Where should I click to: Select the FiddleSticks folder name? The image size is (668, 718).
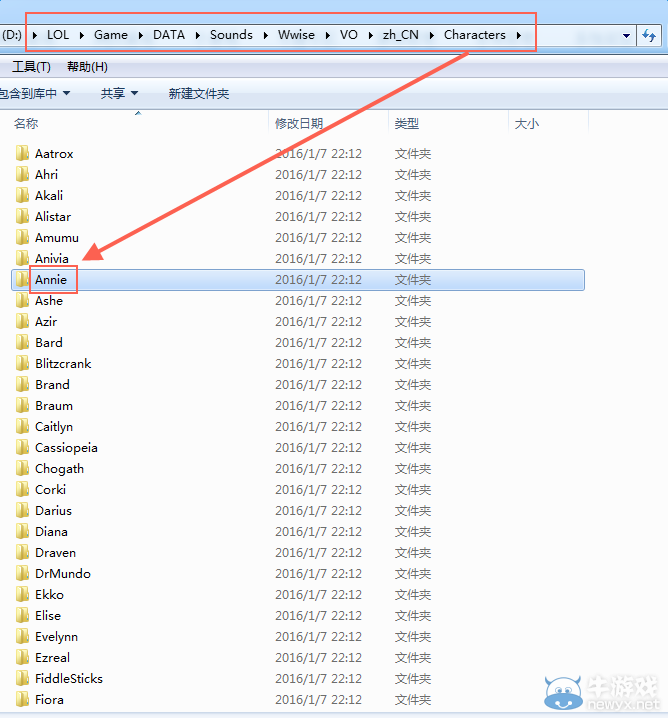(x=69, y=679)
